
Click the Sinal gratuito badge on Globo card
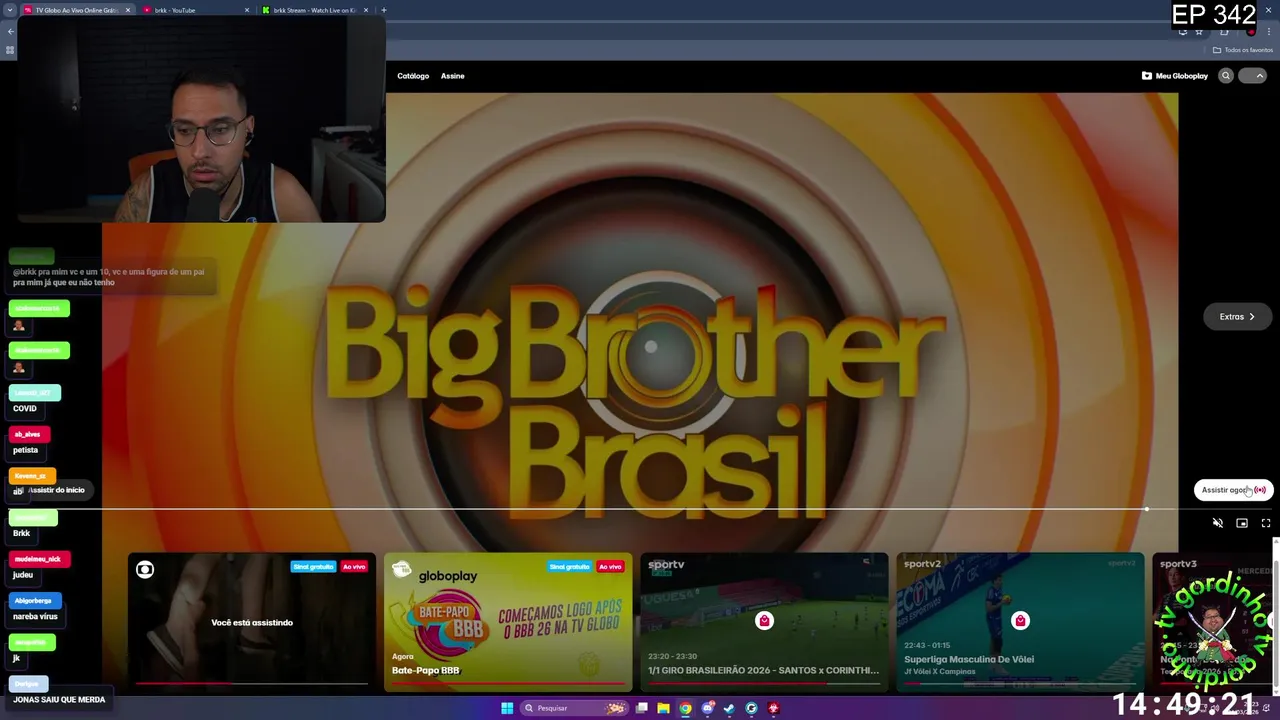click(x=313, y=566)
